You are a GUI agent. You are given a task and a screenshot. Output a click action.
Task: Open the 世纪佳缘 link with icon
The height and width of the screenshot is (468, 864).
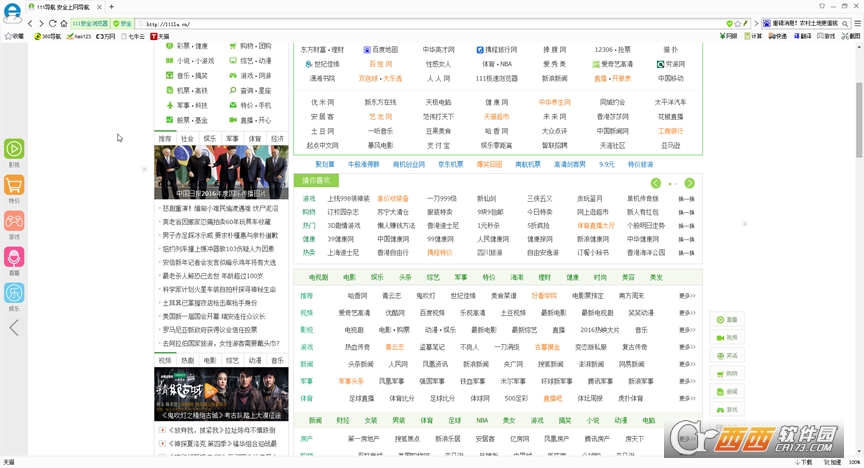pyautogui.click(x=323, y=64)
